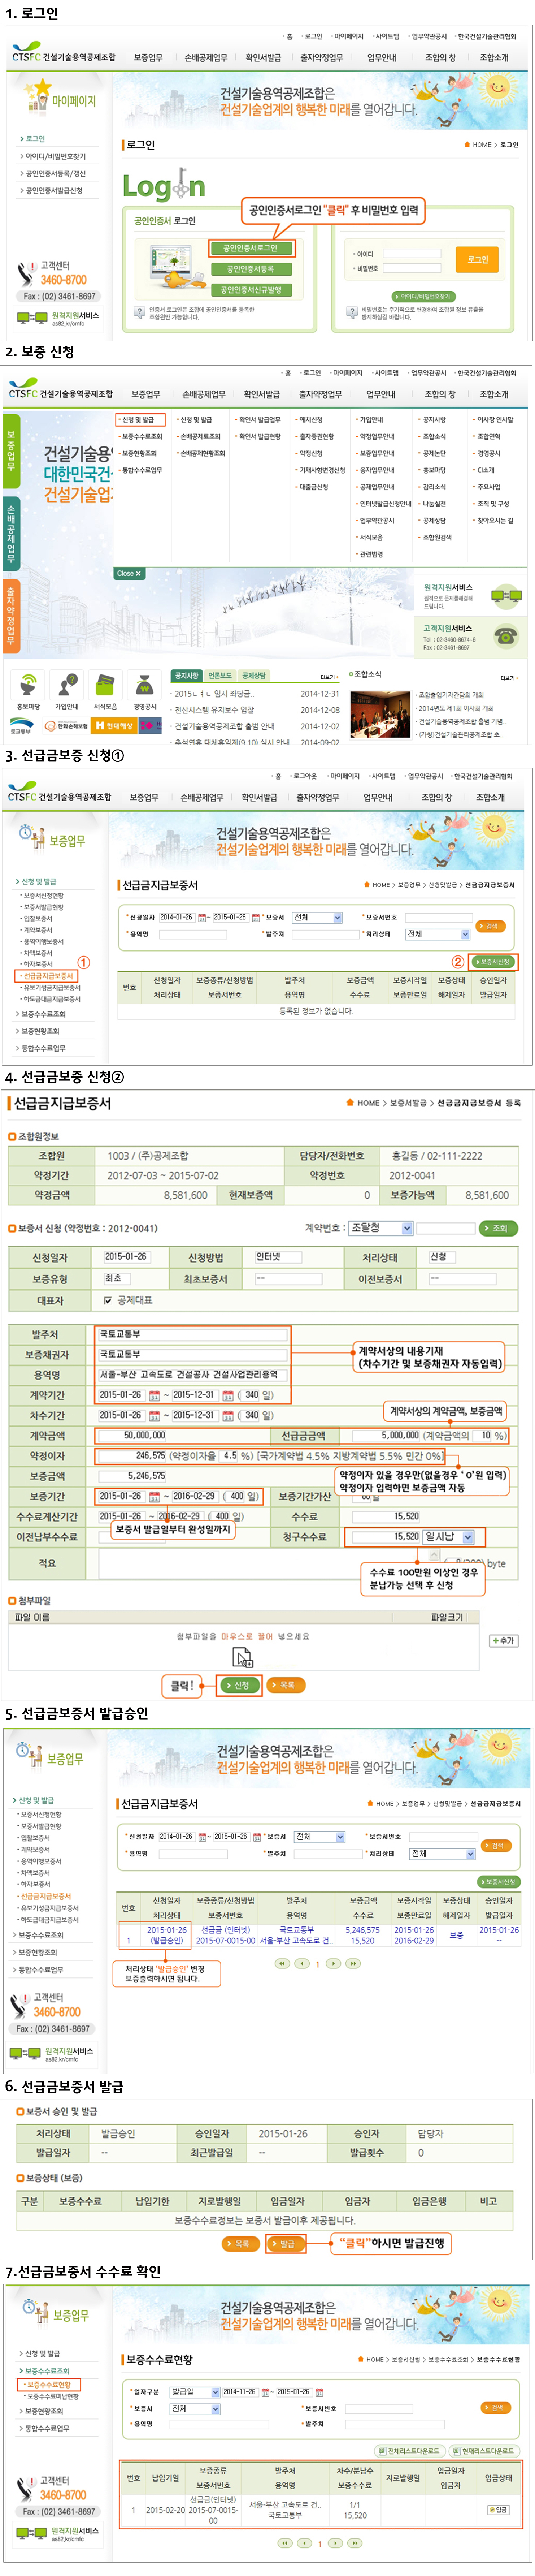Open calendar icon for 차수기간 start date
Viewport: 535px width, 2576px height.
tap(154, 1415)
